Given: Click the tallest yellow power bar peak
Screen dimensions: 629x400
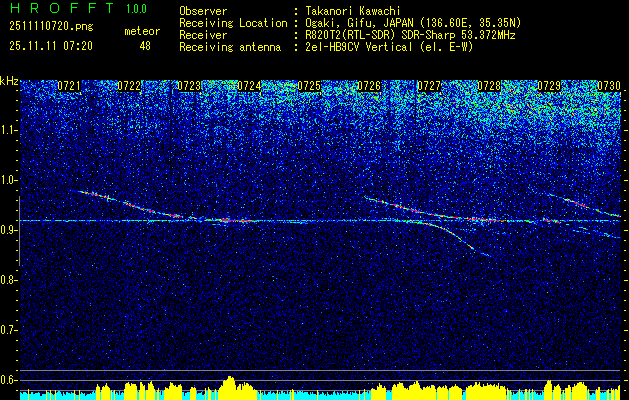Looking at the screenshot, I should tap(230, 381).
